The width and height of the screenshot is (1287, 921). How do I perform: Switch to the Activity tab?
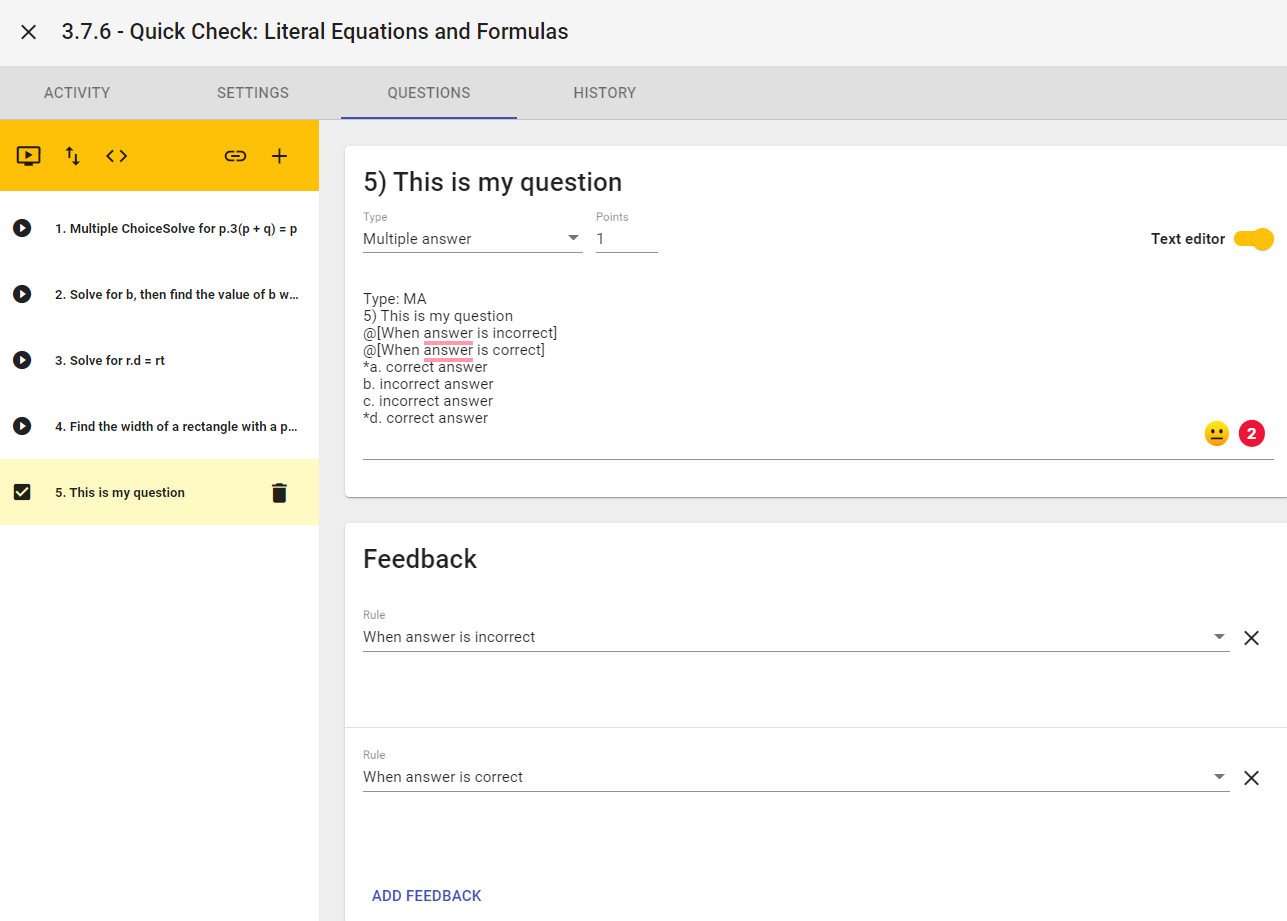[x=77, y=93]
